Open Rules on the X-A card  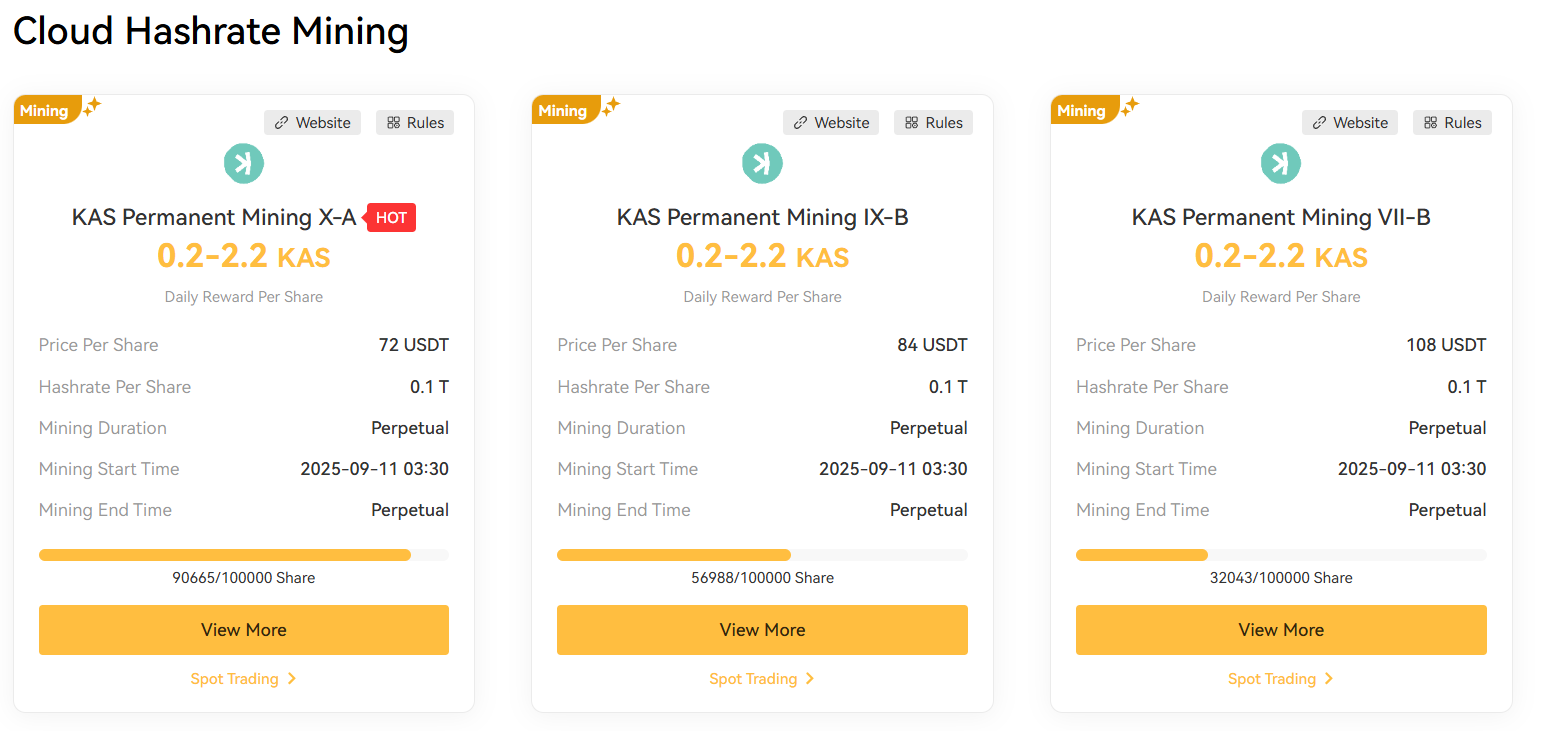(x=415, y=123)
